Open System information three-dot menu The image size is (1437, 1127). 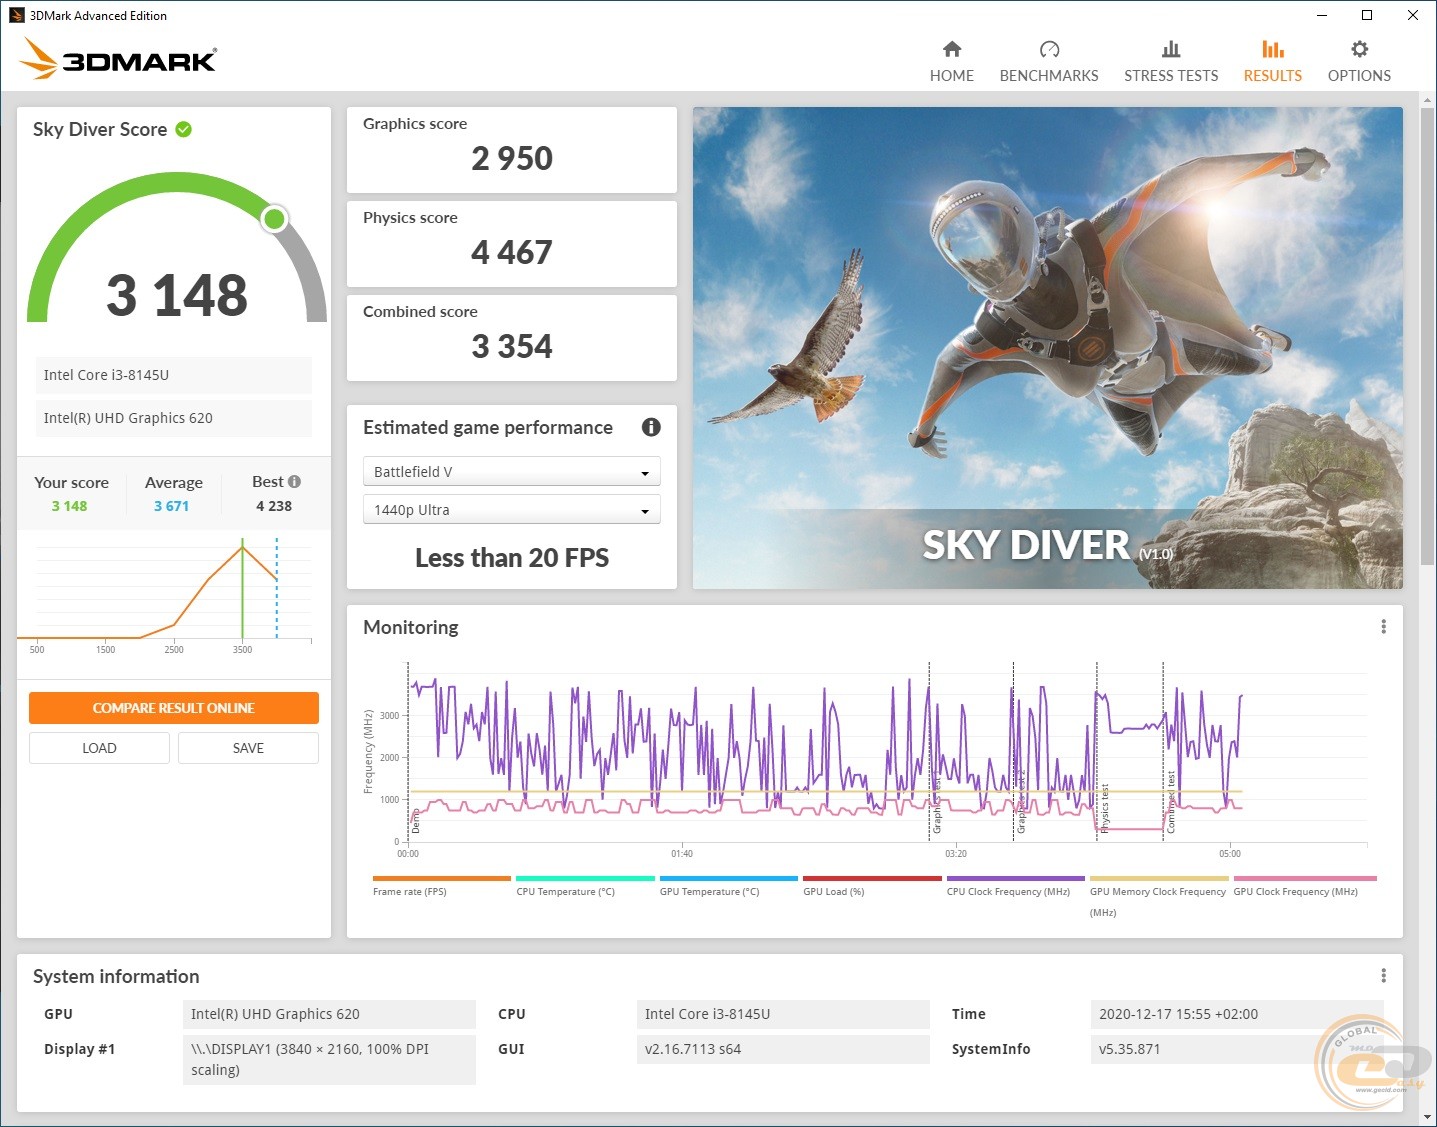[1383, 976]
